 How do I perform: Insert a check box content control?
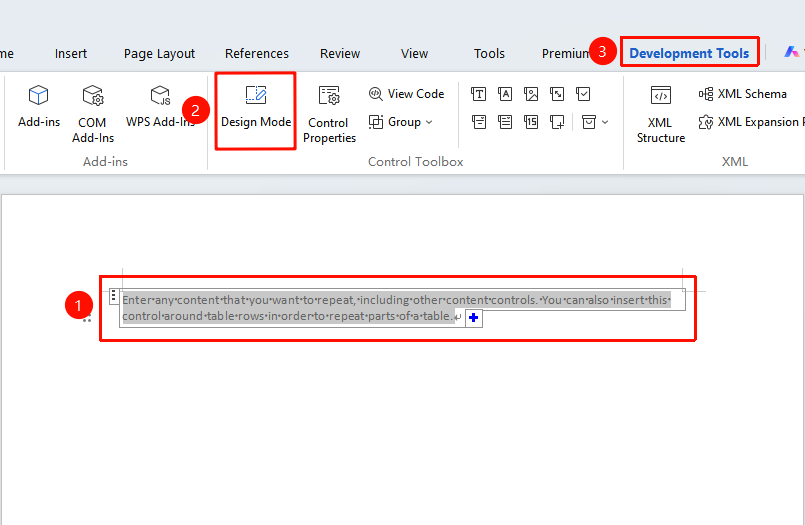[x=583, y=94]
